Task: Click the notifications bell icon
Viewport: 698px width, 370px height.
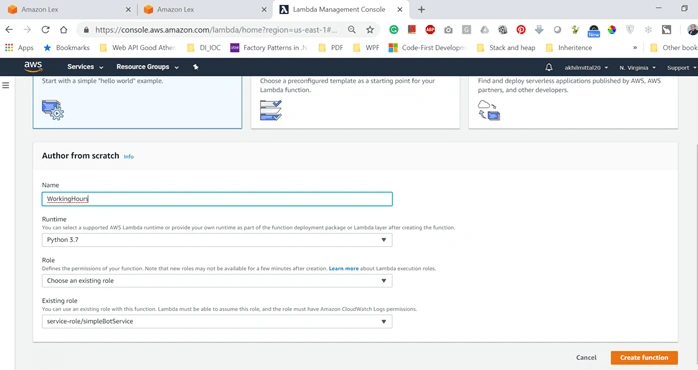Action: click(549, 67)
